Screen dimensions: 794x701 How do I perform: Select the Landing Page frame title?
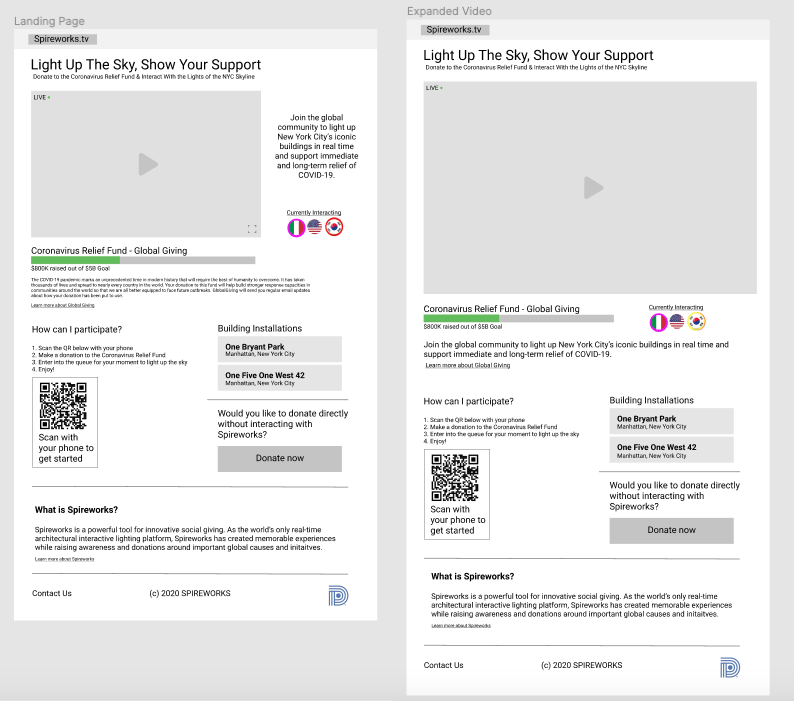49,21
